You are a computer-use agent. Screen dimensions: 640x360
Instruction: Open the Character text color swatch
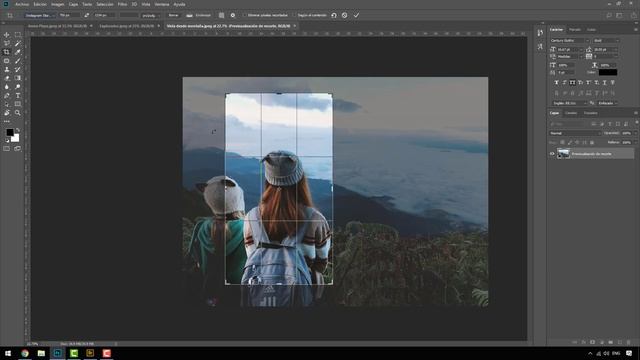(x=608, y=72)
